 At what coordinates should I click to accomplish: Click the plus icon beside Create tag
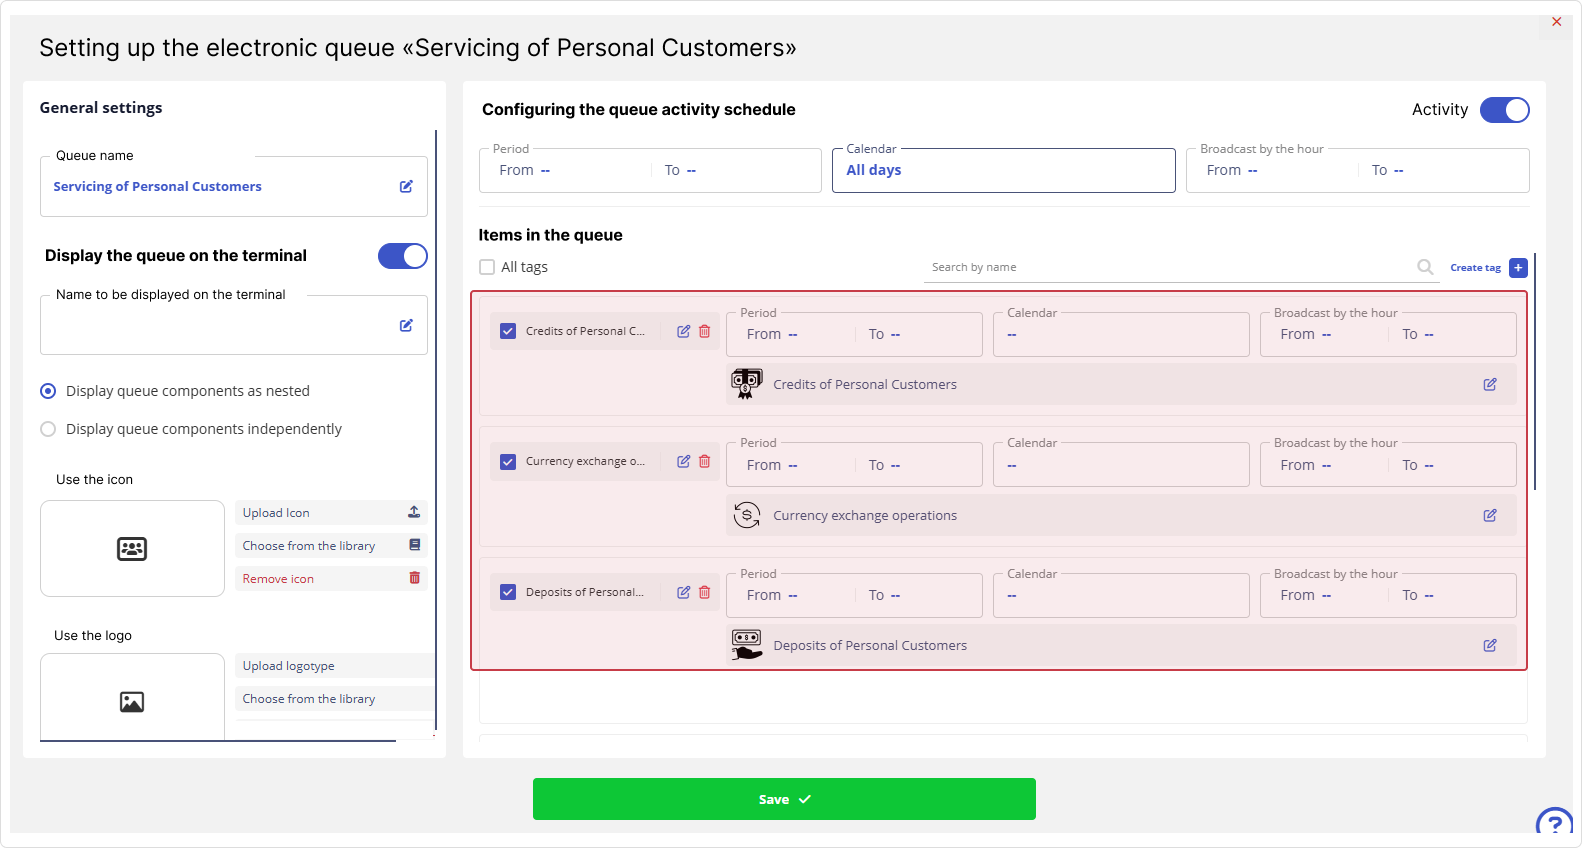pos(1518,268)
